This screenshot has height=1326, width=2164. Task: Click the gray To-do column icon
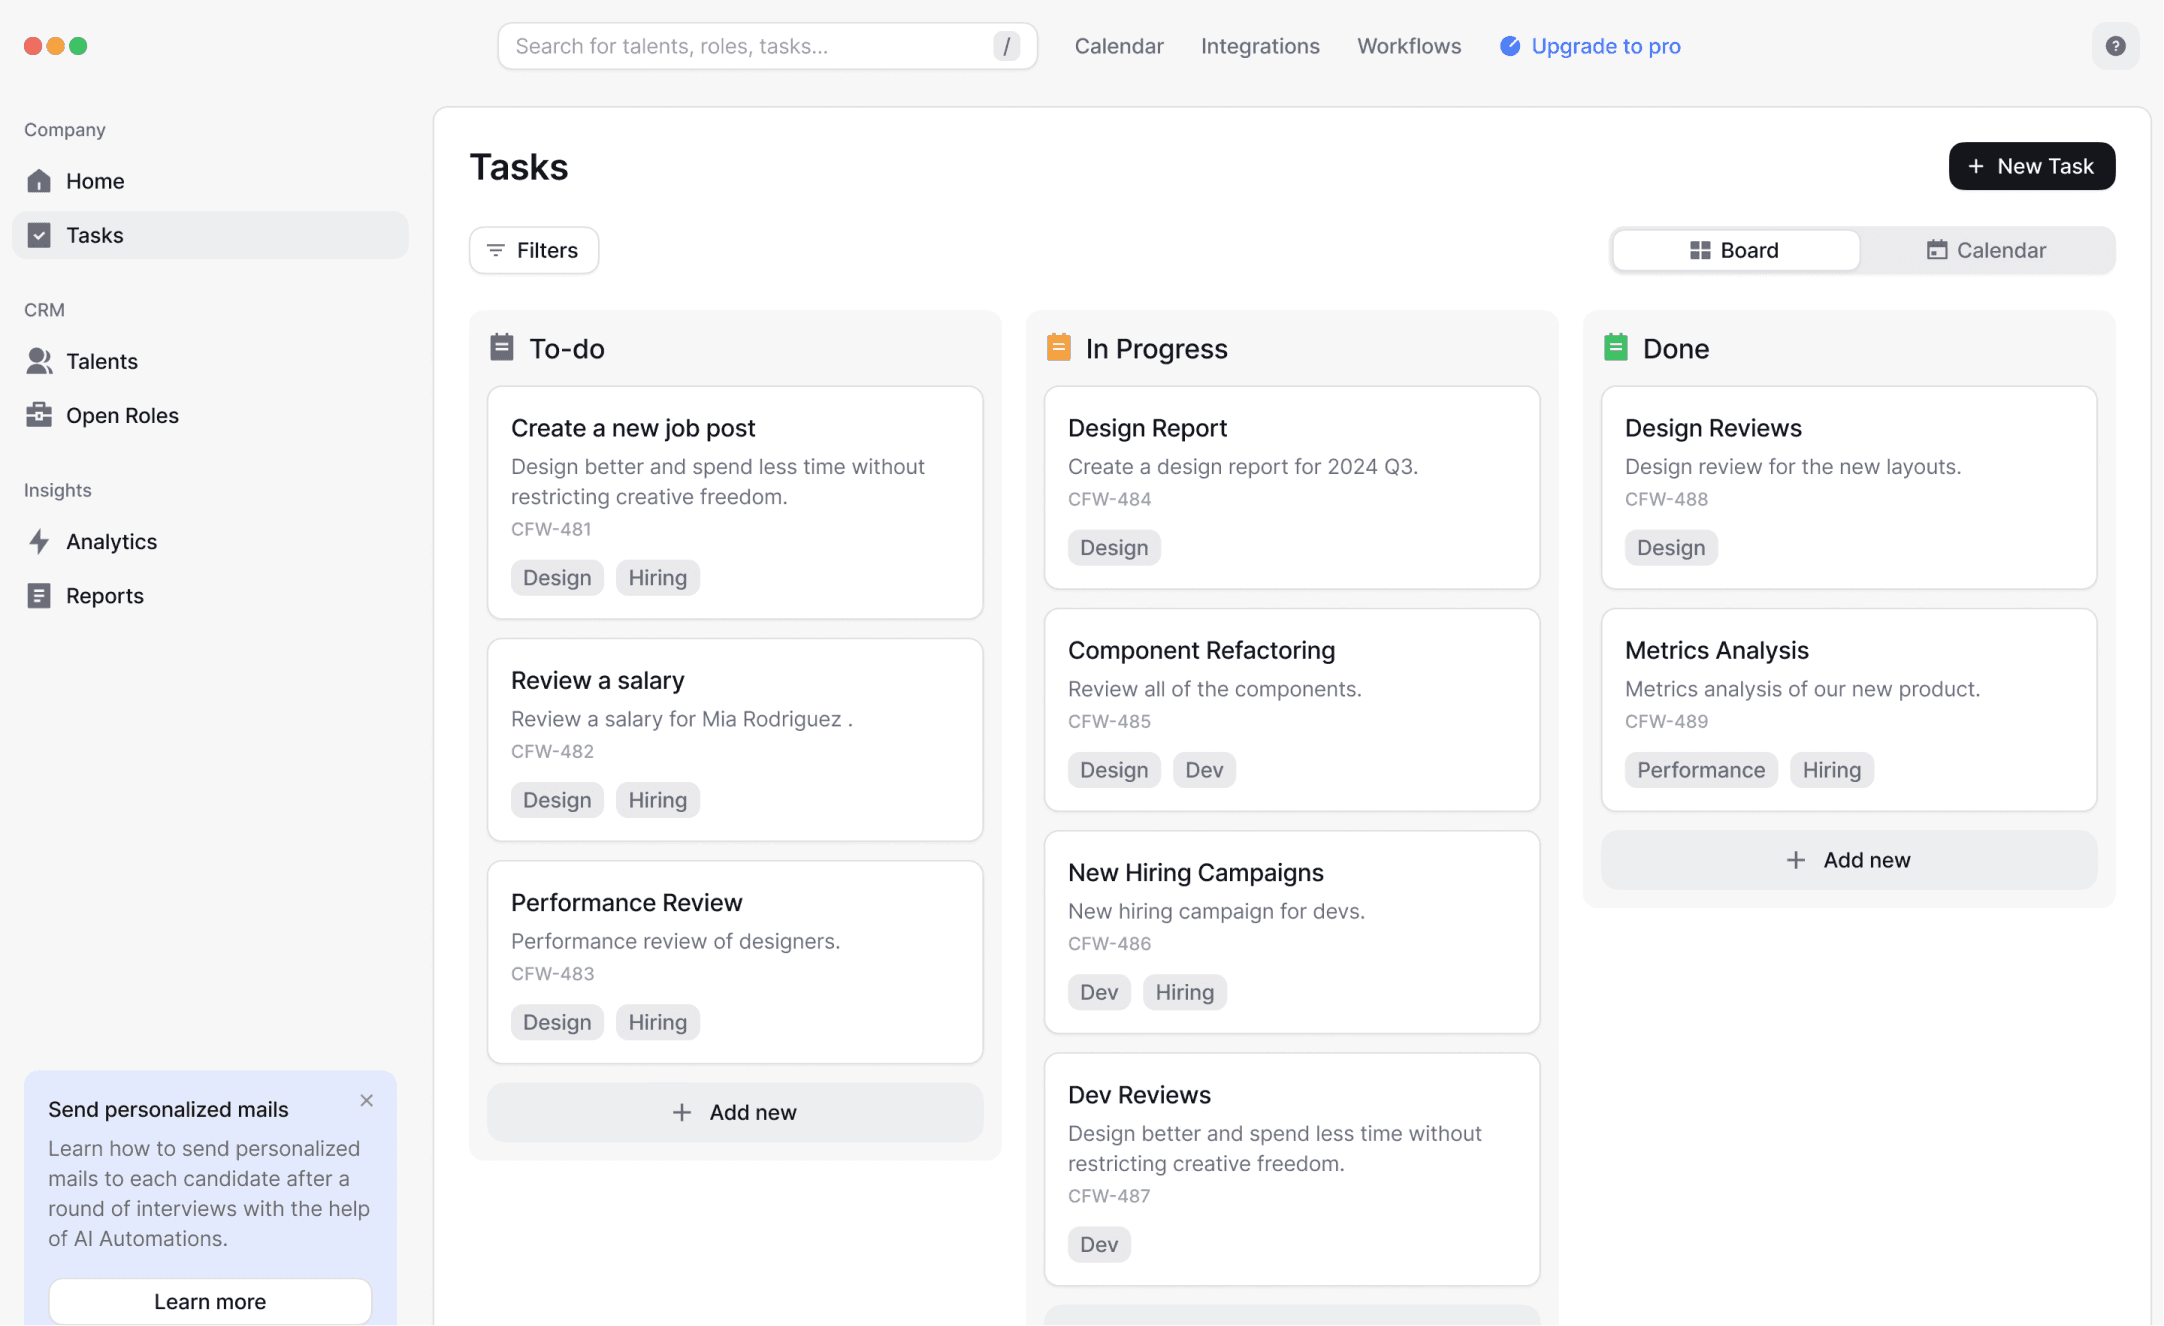(501, 347)
